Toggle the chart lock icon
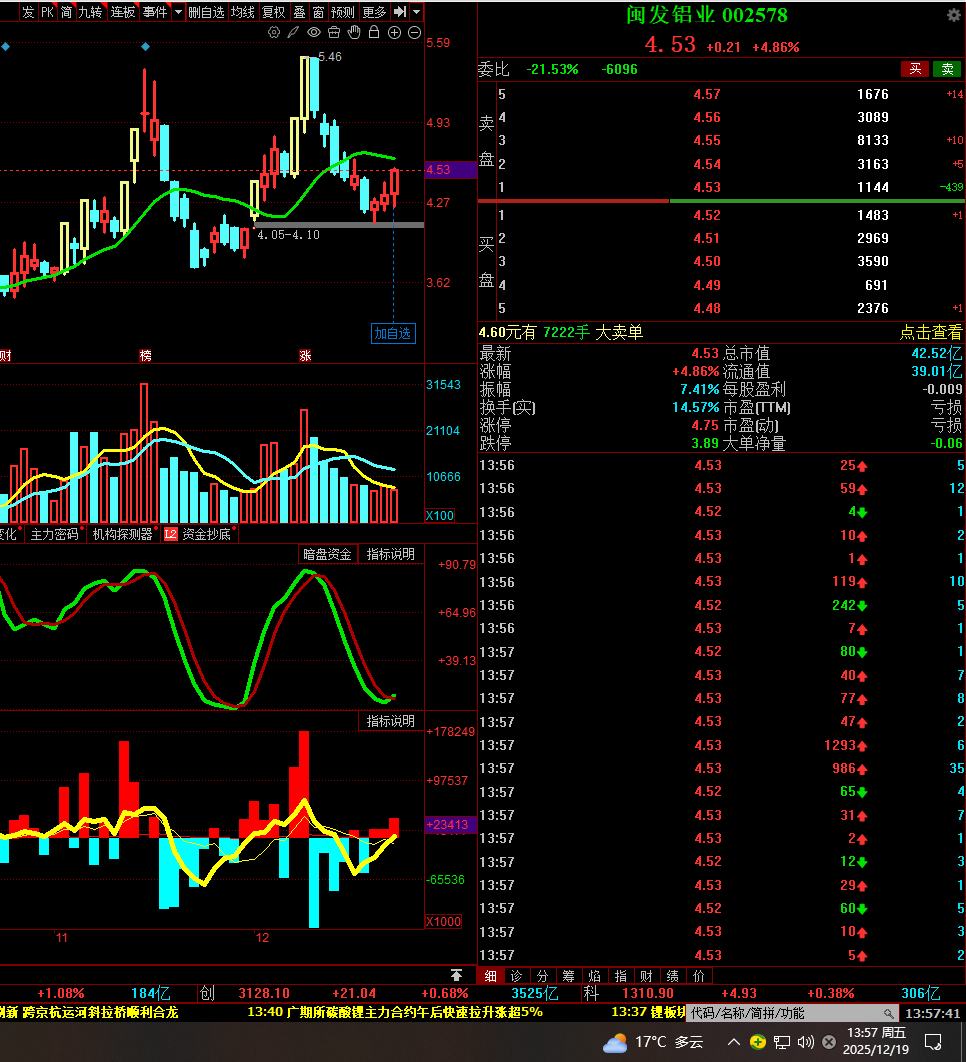 (374, 32)
